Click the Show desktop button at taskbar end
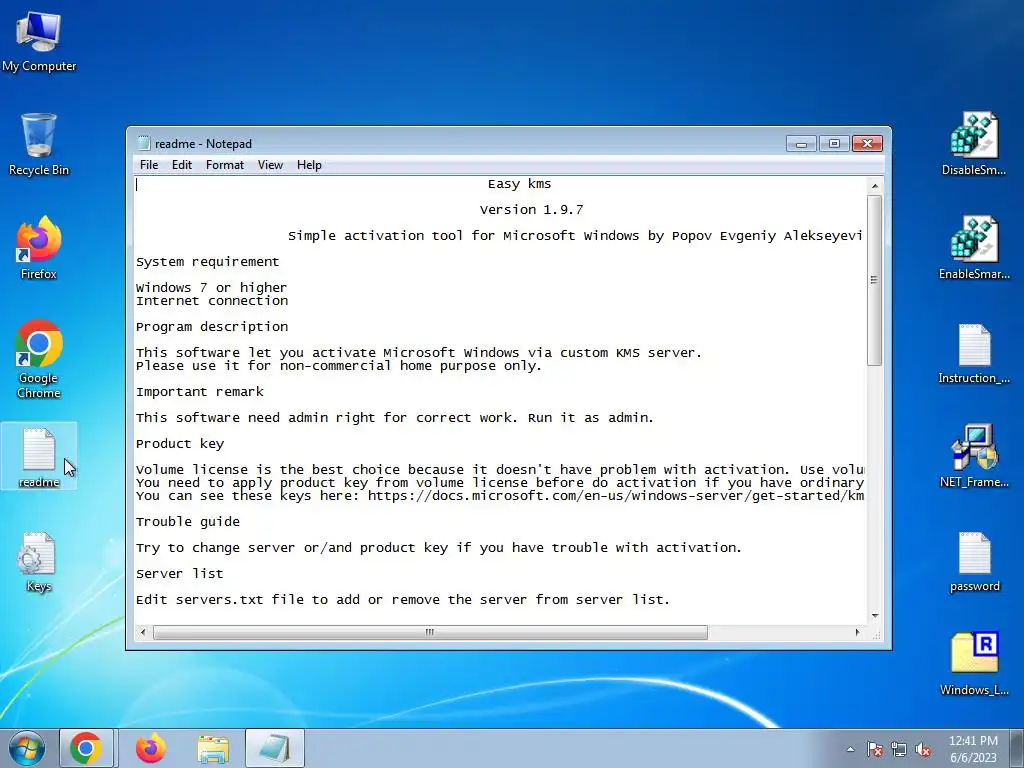This screenshot has width=1024, height=768. point(1019,749)
